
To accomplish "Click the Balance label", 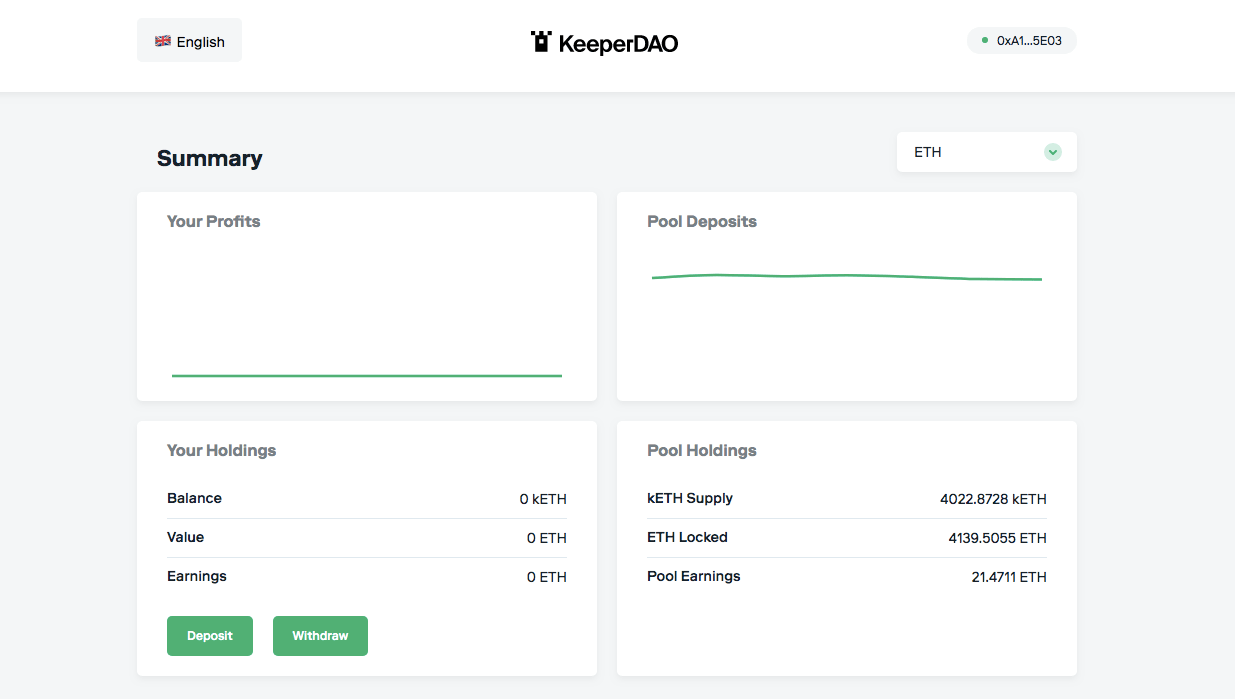I will [194, 498].
